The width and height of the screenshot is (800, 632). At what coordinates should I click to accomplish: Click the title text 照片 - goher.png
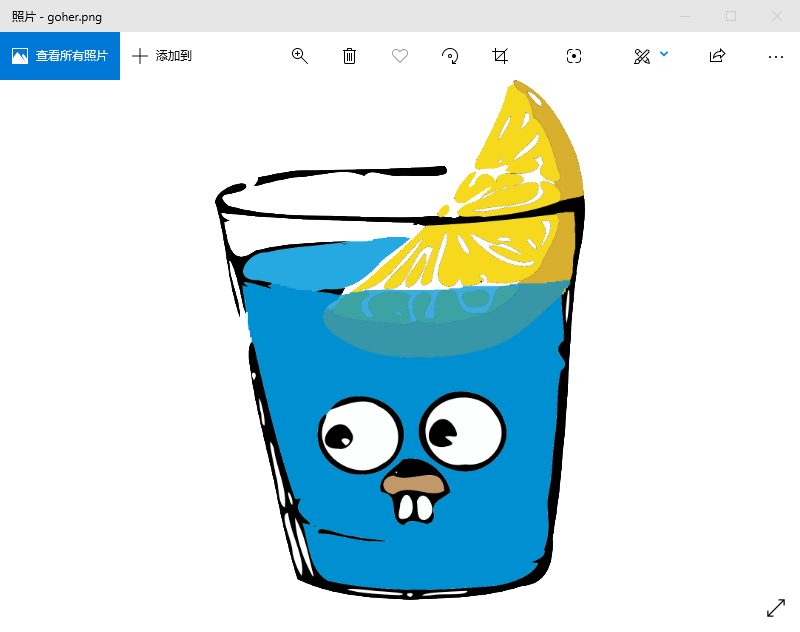(x=56, y=16)
